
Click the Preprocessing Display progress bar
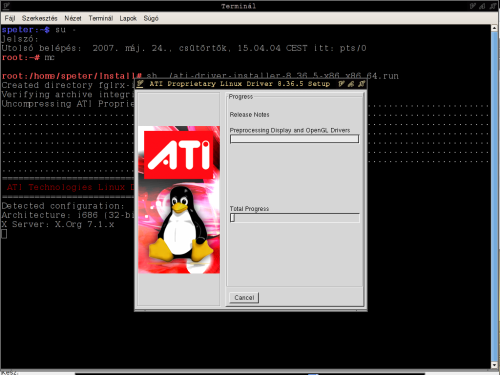tap(294, 139)
